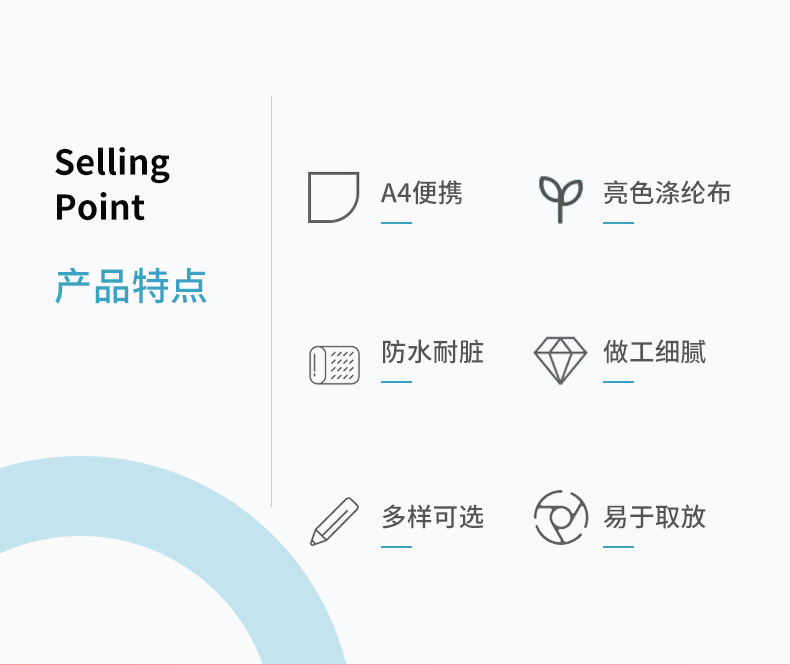Click the A4 portable paper-shape icon
The image size is (790, 665).
[x=333, y=197]
